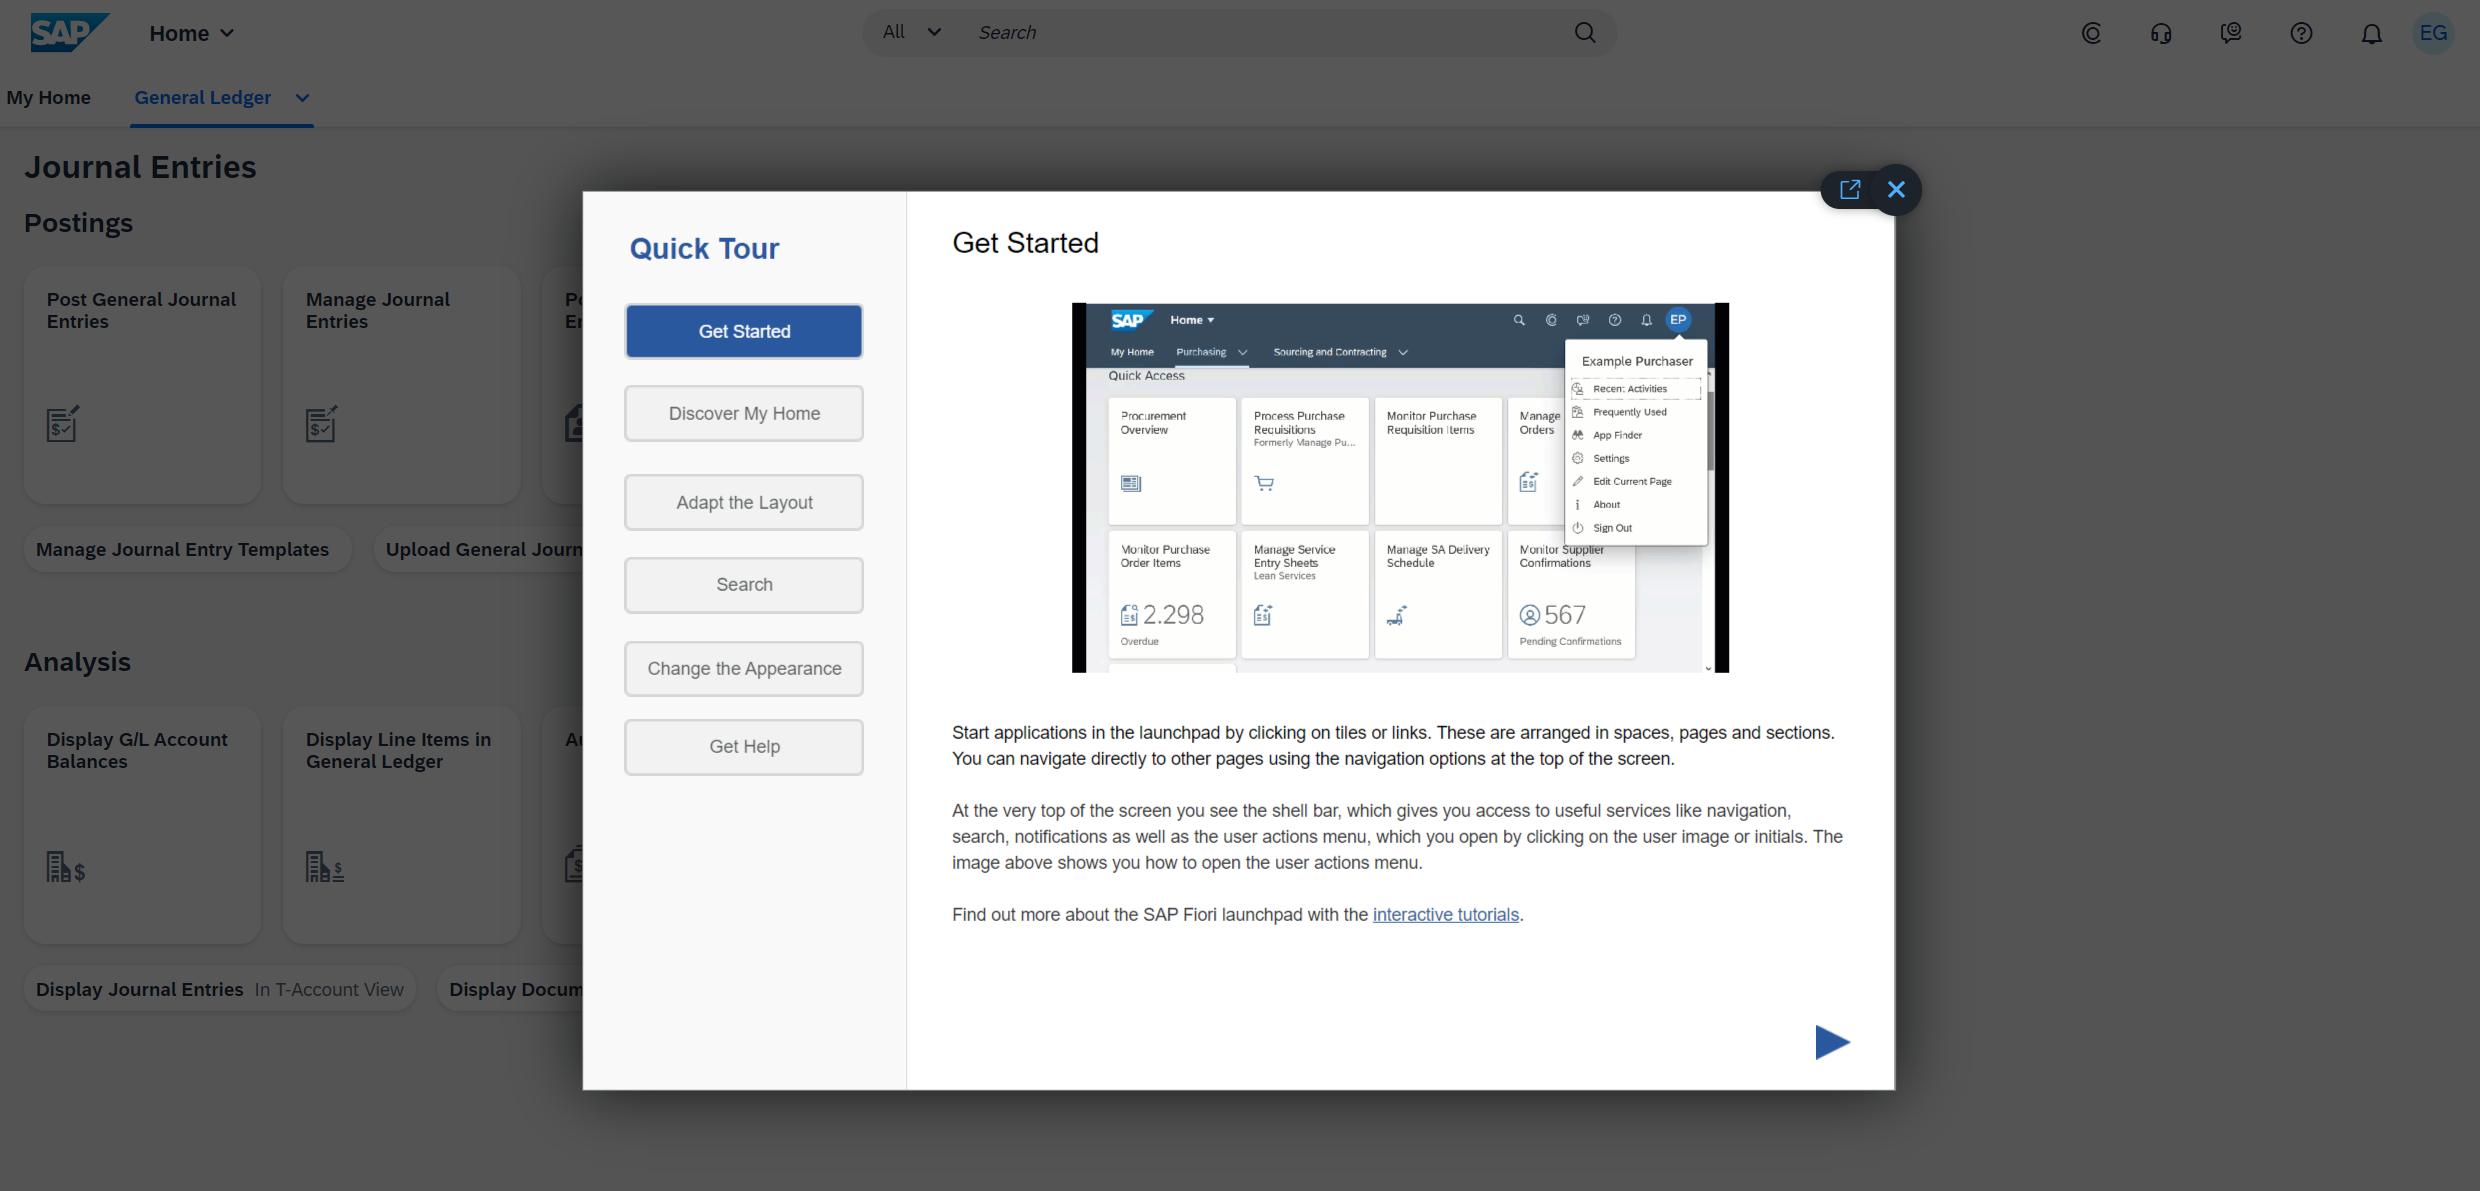The width and height of the screenshot is (2480, 1191).
Task: Open the All search scope dropdown
Action: point(911,32)
